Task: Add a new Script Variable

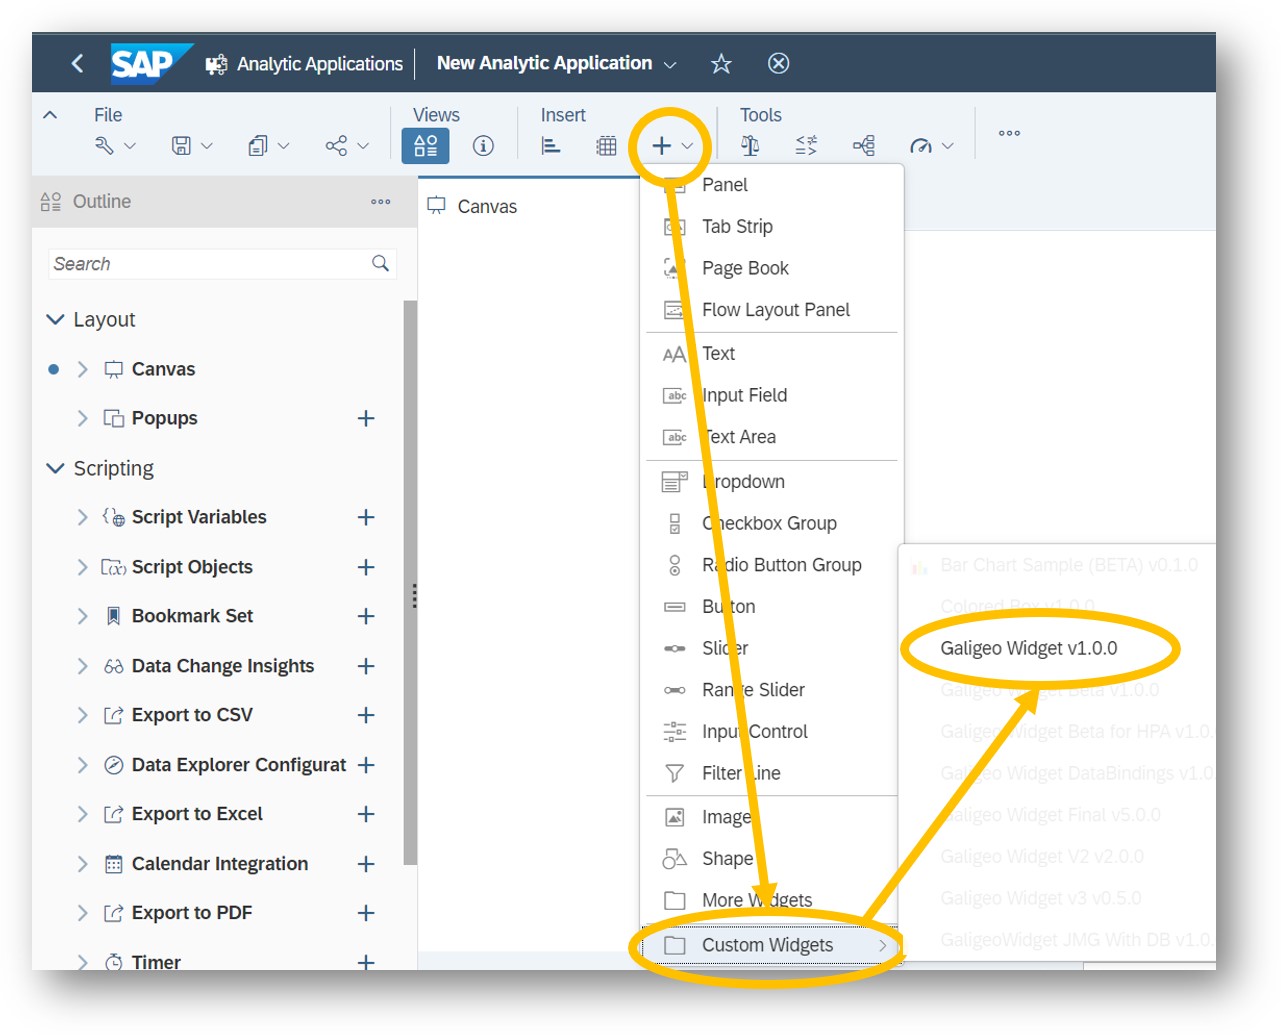Action: (366, 517)
